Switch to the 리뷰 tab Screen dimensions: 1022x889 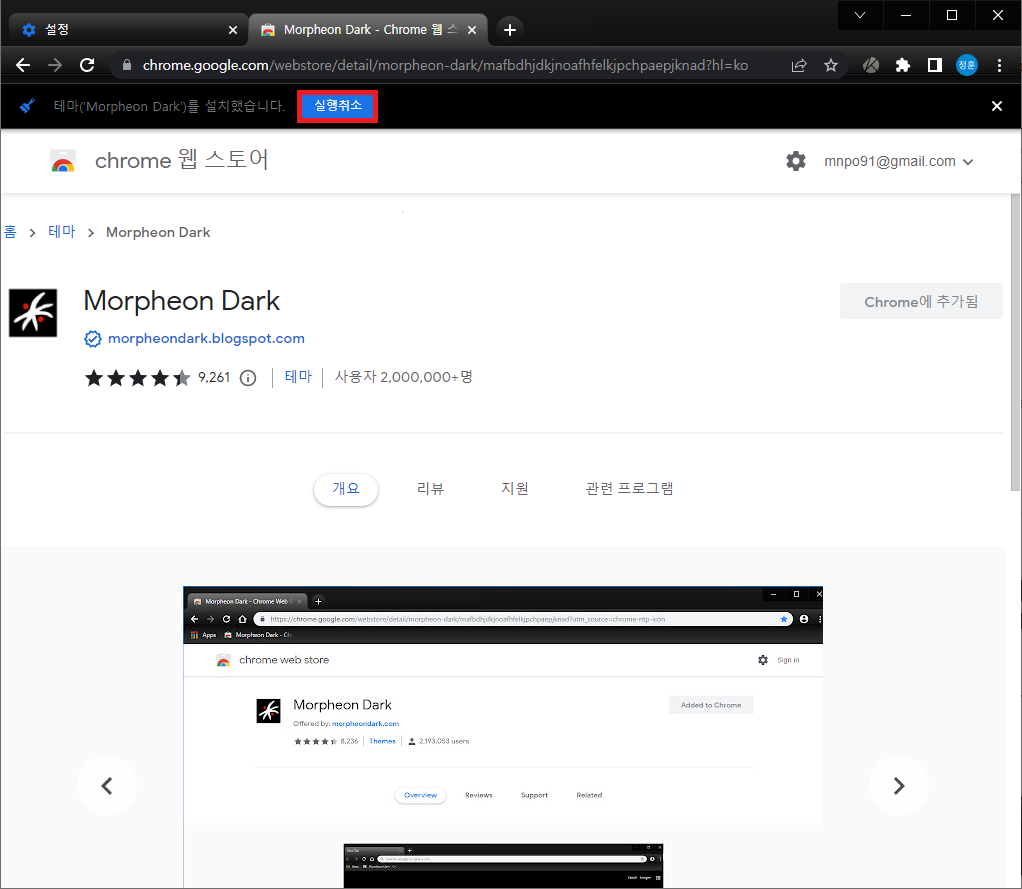pos(430,489)
